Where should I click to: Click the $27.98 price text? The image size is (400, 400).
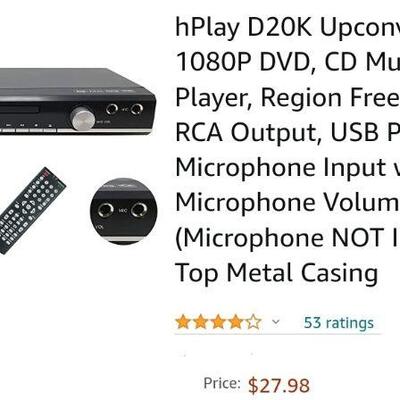click(279, 385)
